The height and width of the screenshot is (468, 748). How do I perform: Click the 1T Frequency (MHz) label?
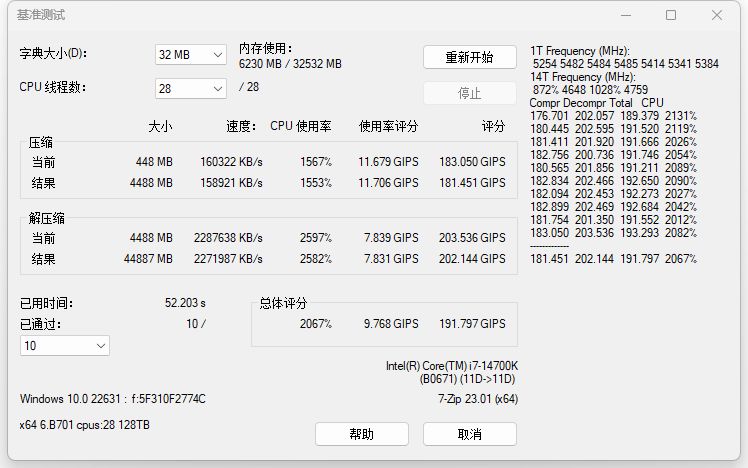click(x=580, y=51)
